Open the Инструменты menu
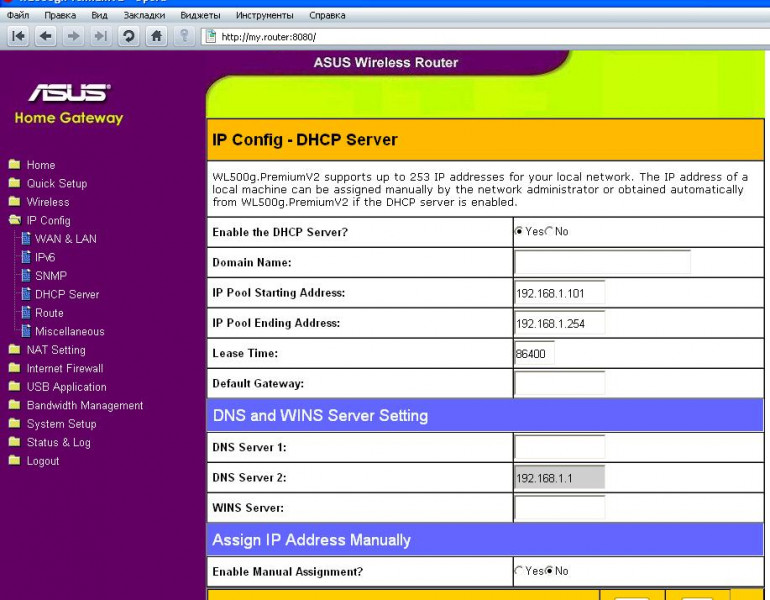 click(265, 15)
